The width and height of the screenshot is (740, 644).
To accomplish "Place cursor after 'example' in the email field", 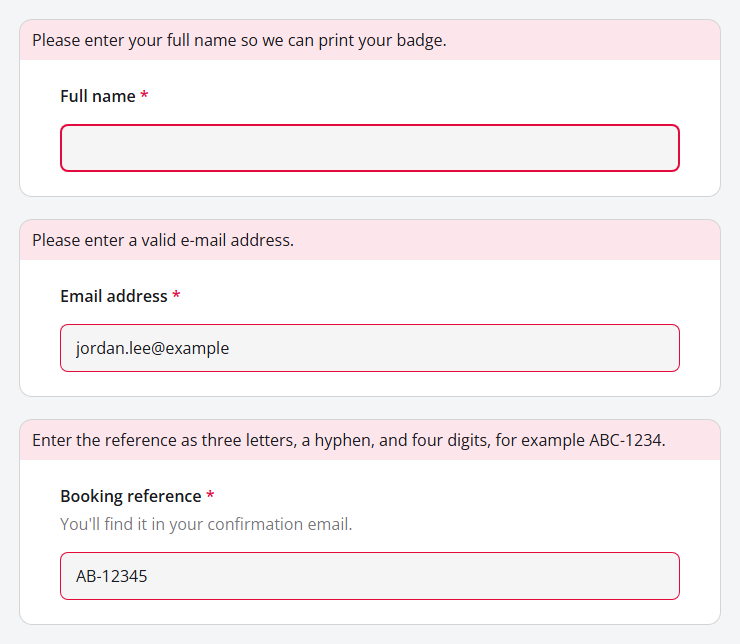I will pos(230,348).
